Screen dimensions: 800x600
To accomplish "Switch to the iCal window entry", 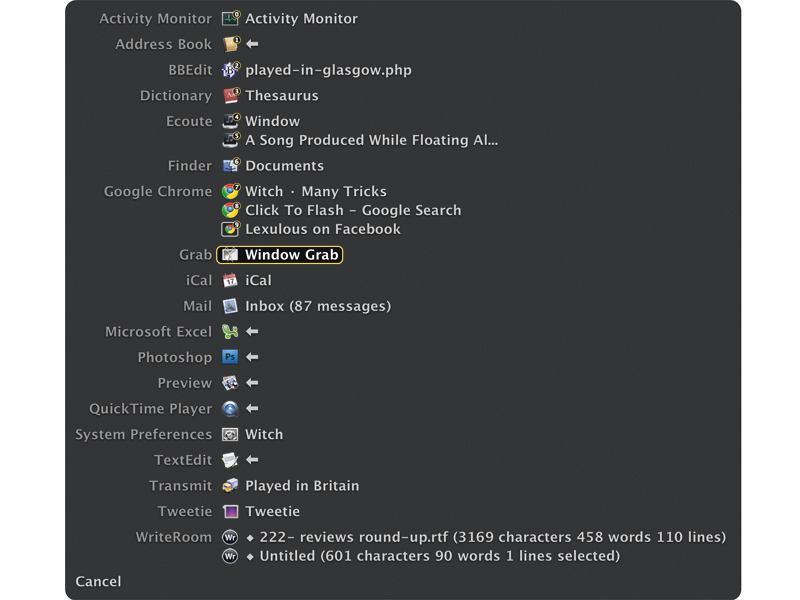I will pyautogui.click(x=258, y=281).
